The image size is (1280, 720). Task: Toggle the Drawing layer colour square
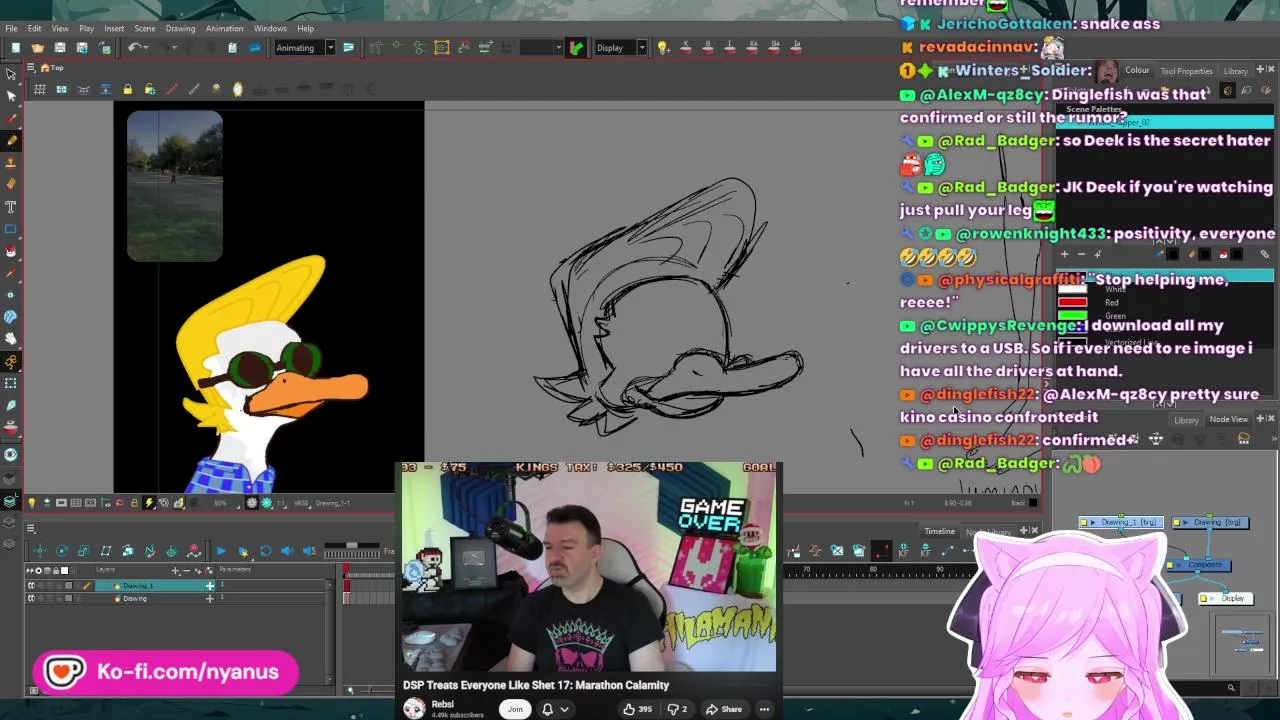(67, 598)
